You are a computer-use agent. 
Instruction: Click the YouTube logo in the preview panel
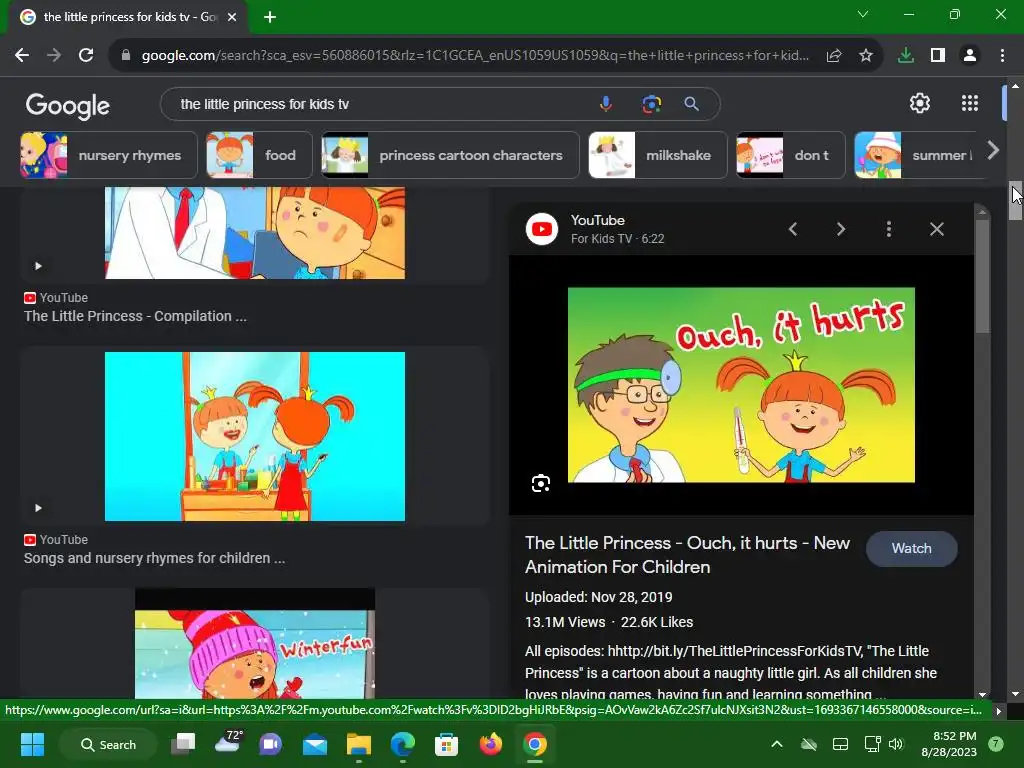pyautogui.click(x=542, y=229)
